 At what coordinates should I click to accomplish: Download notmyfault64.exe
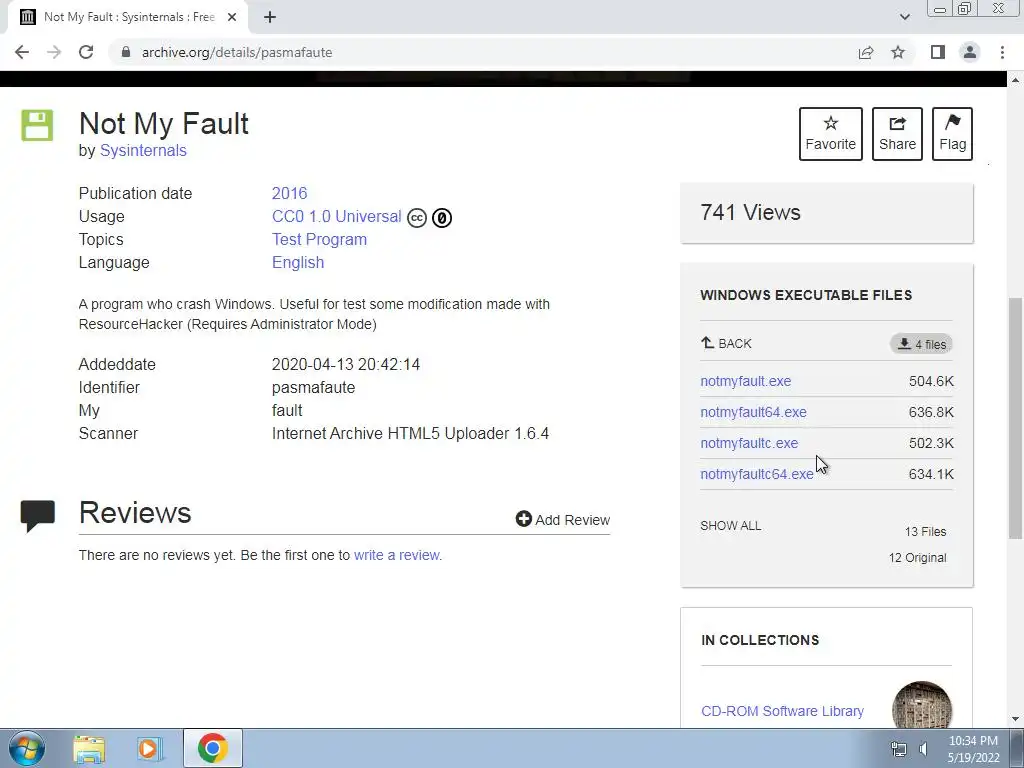[754, 412]
